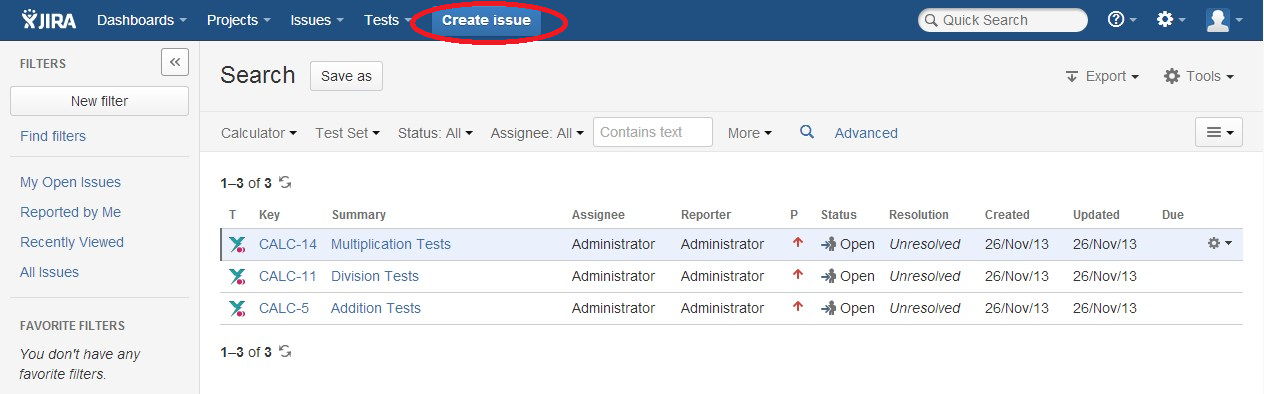The height and width of the screenshot is (394, 1264).
Task: Open the Division Tests summary
Action: coord(375,276)
